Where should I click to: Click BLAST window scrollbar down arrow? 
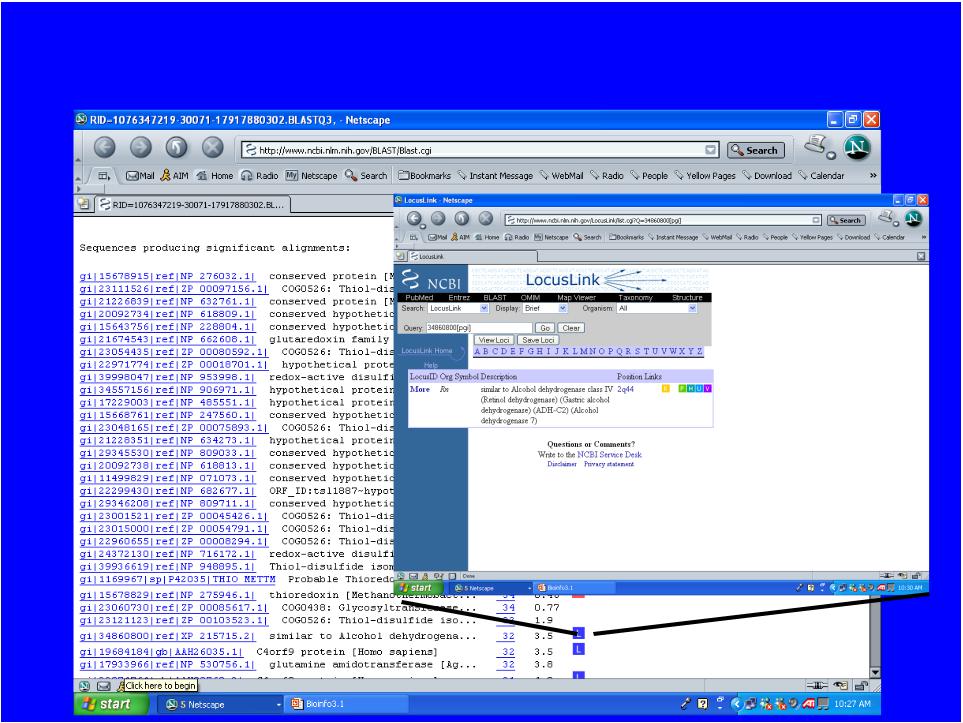click(875, 673)
